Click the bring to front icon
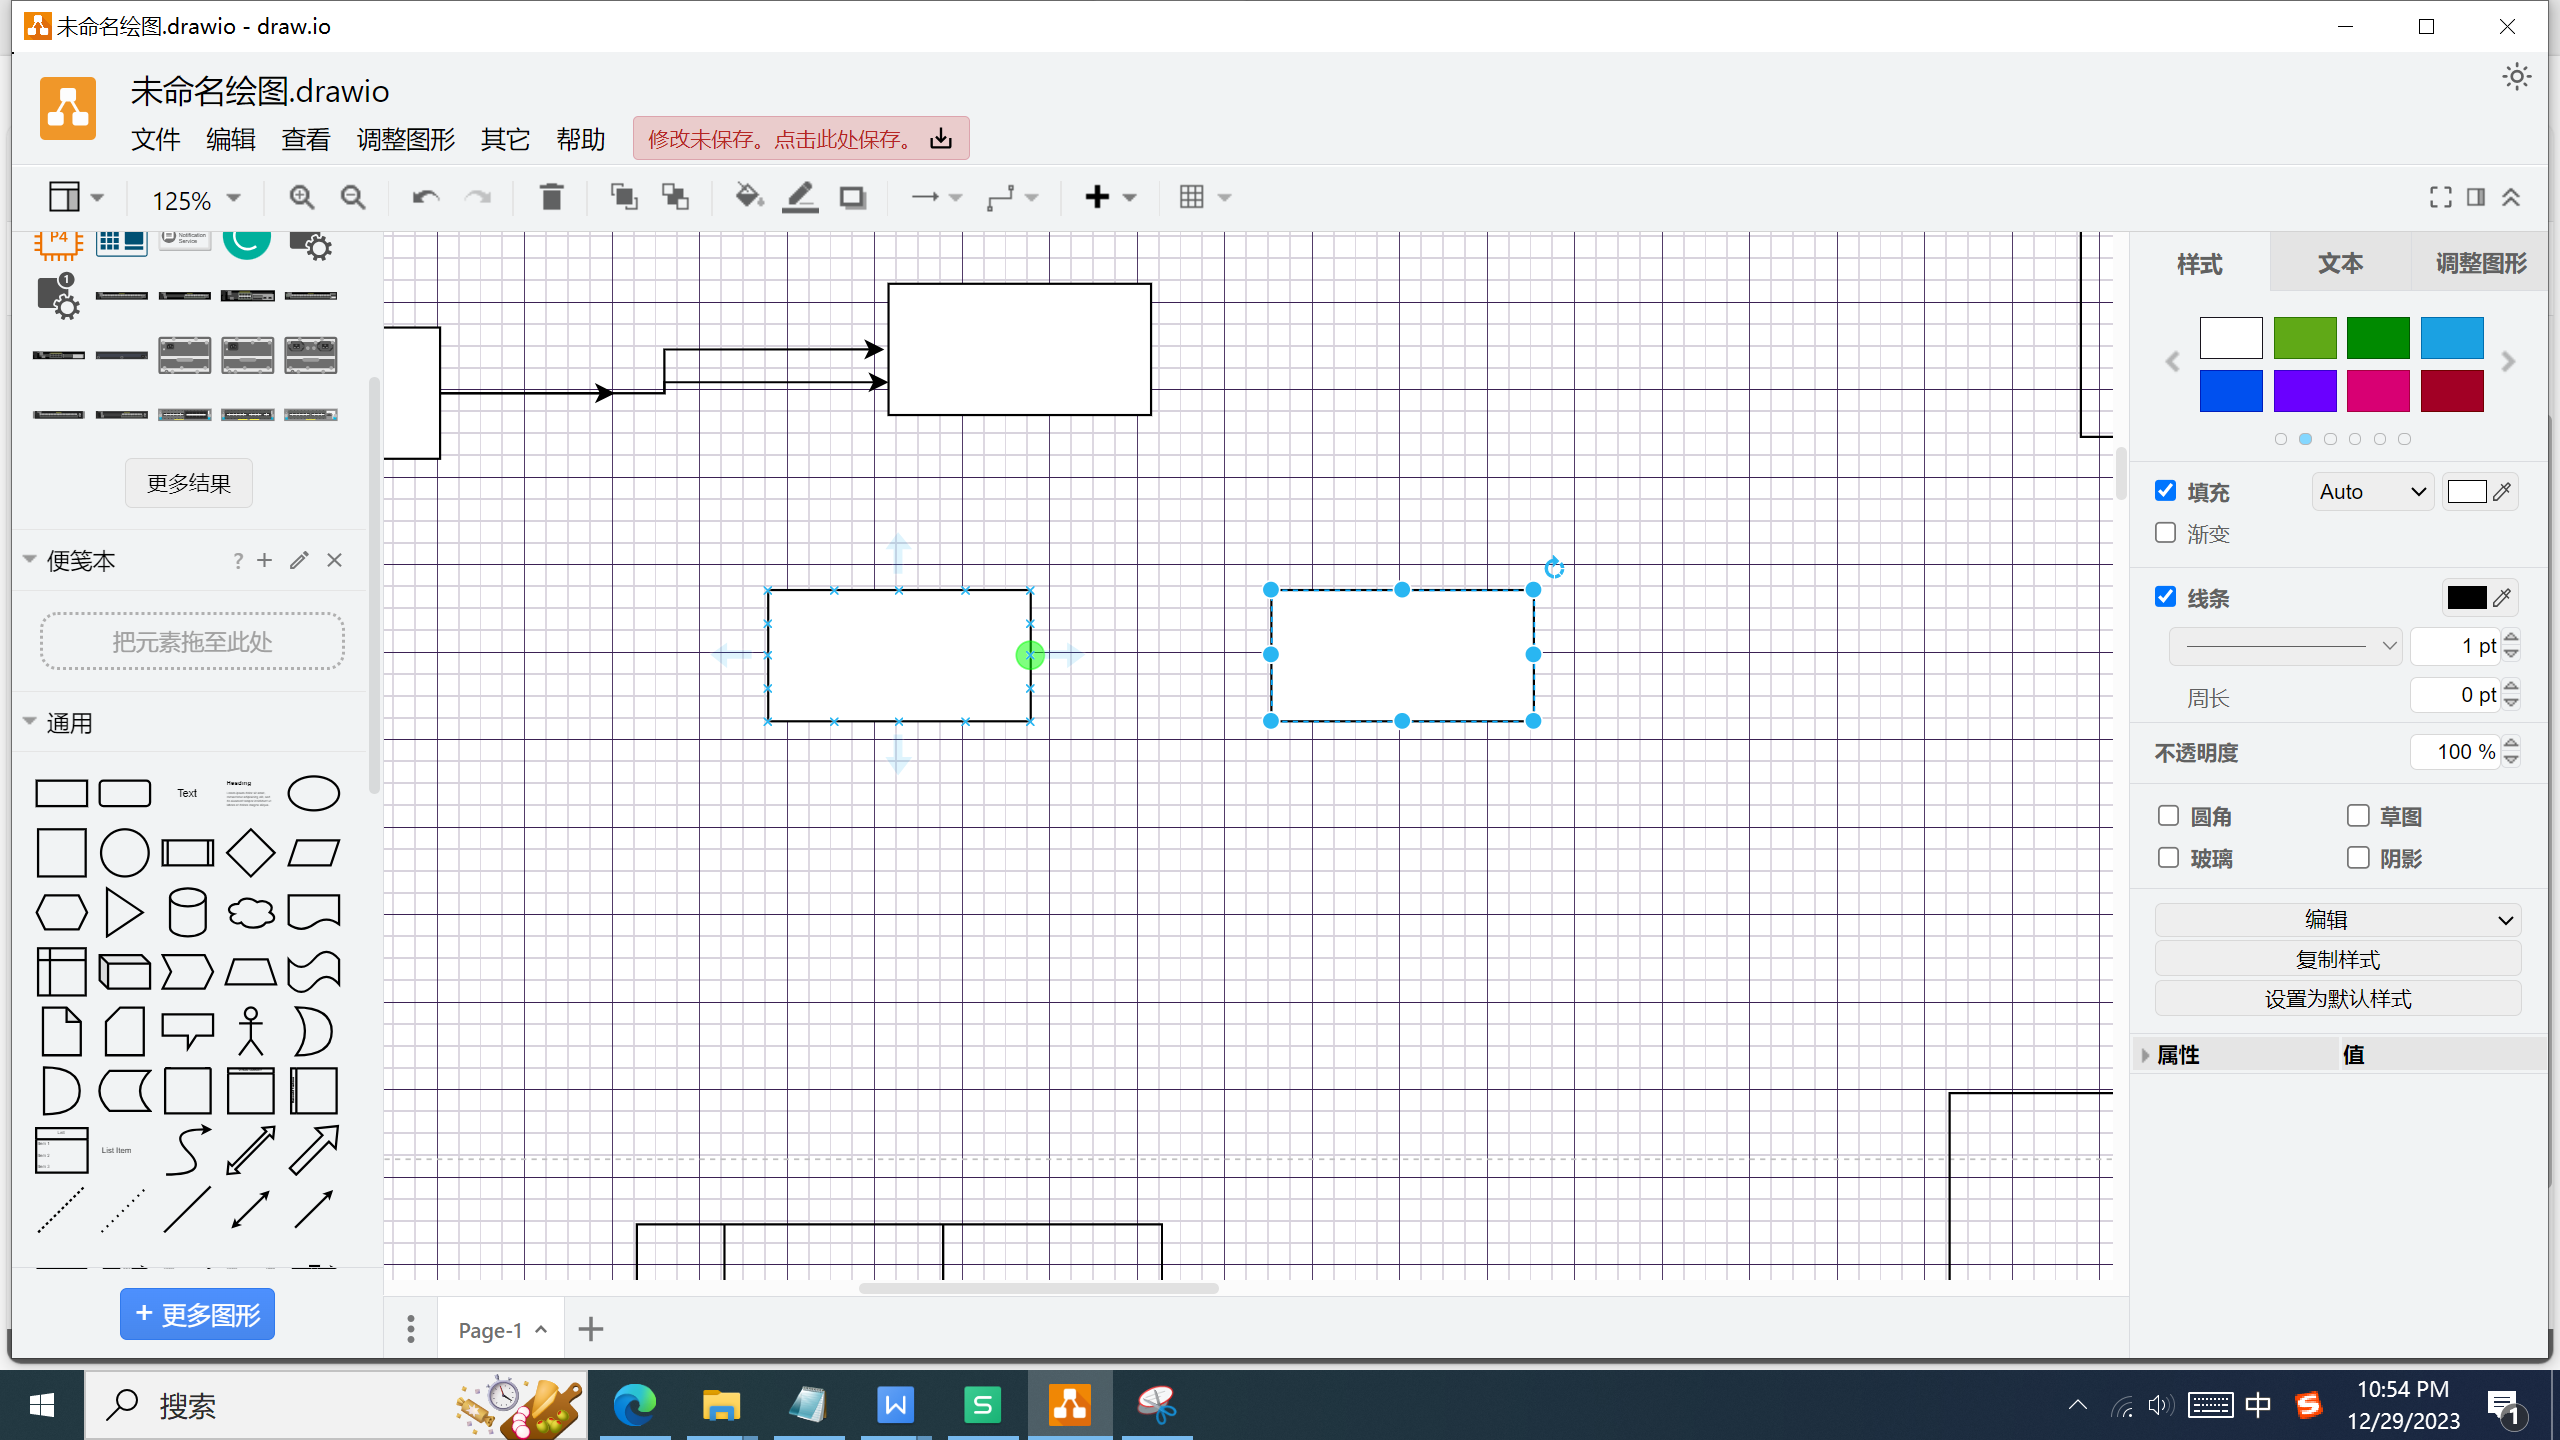 click(624, 197)
